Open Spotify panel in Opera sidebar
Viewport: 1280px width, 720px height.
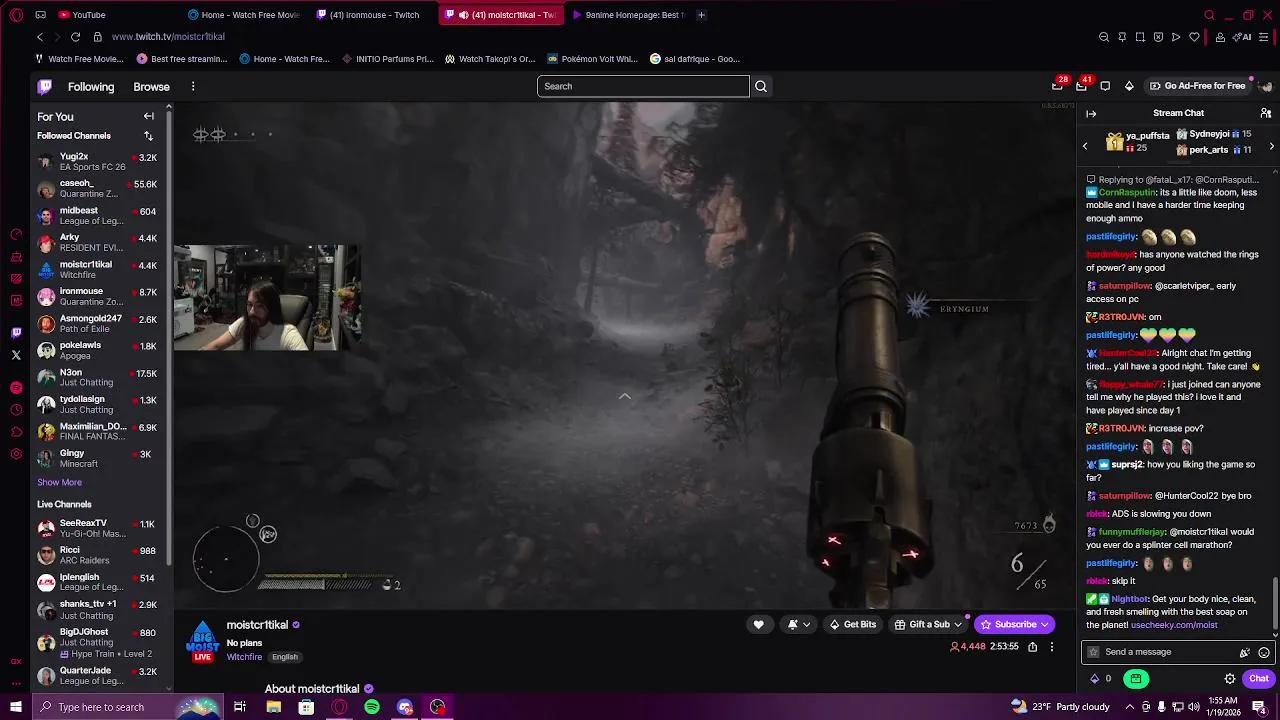pos(16,387)
